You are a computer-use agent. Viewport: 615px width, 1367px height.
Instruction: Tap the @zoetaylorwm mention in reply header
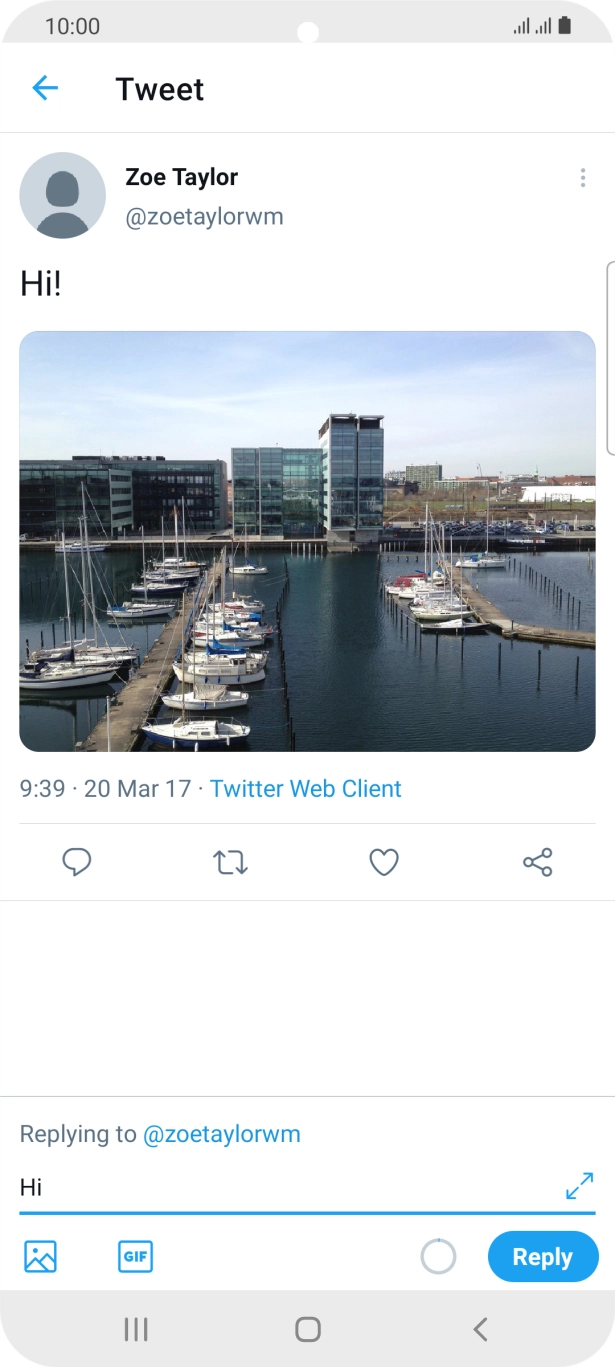(221, 1134)
